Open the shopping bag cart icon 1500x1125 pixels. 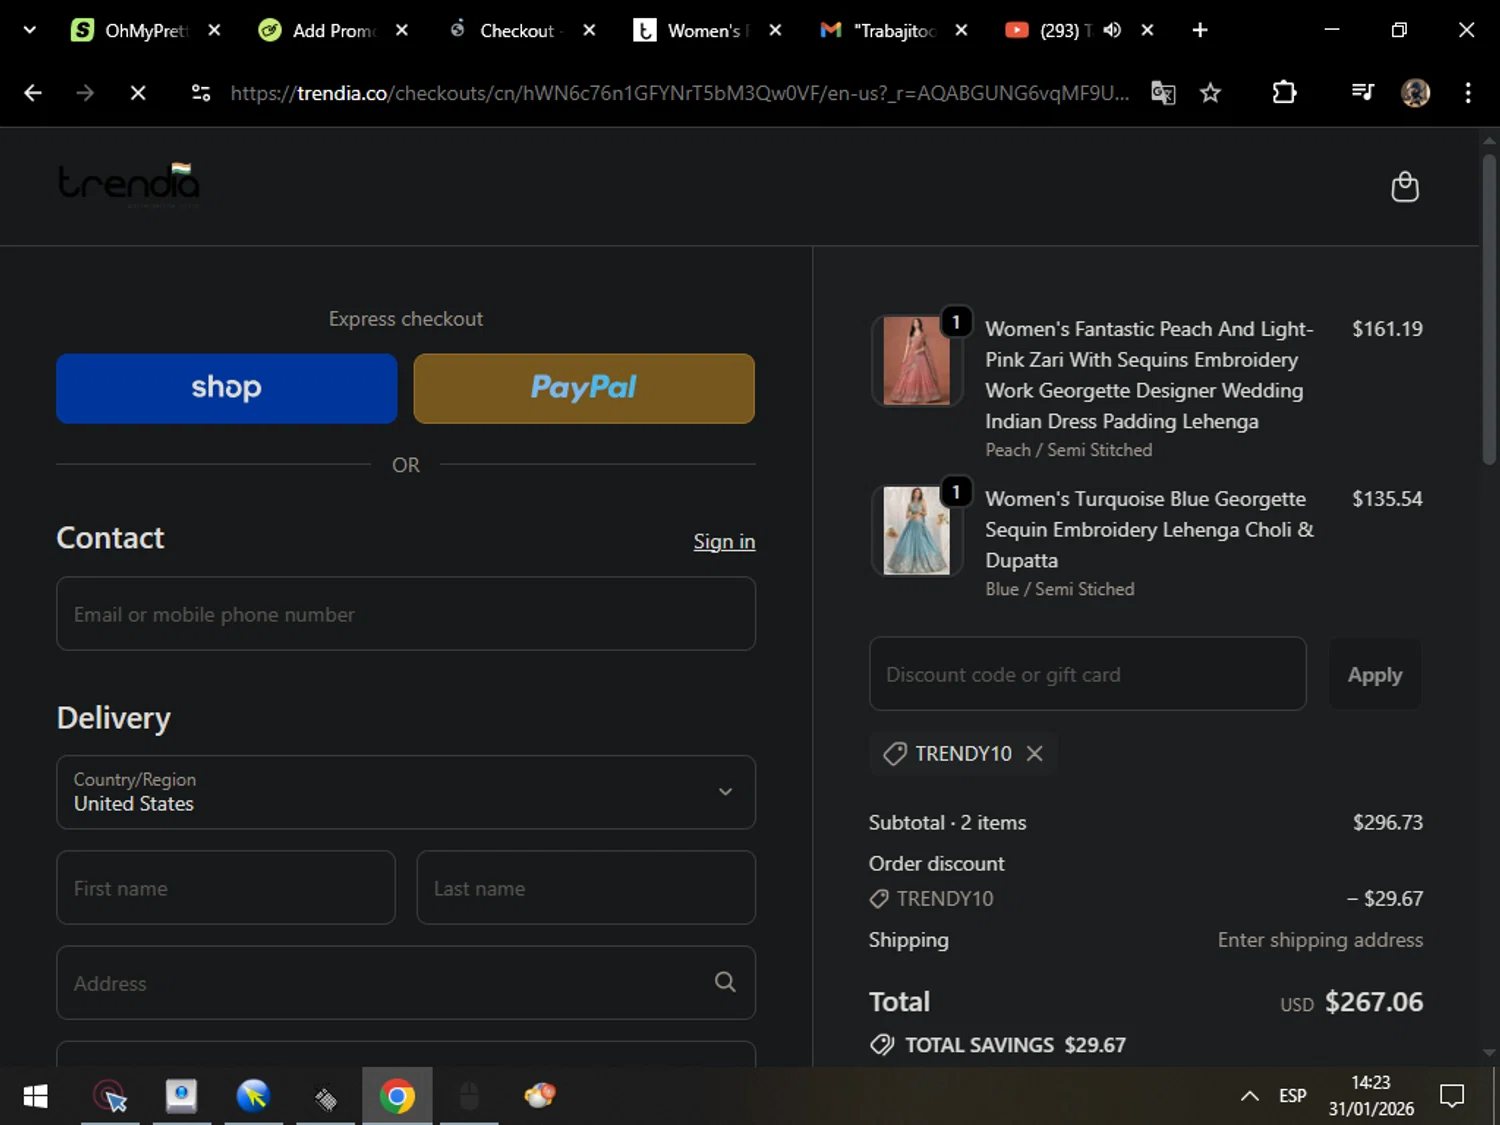coord(1405,187)
